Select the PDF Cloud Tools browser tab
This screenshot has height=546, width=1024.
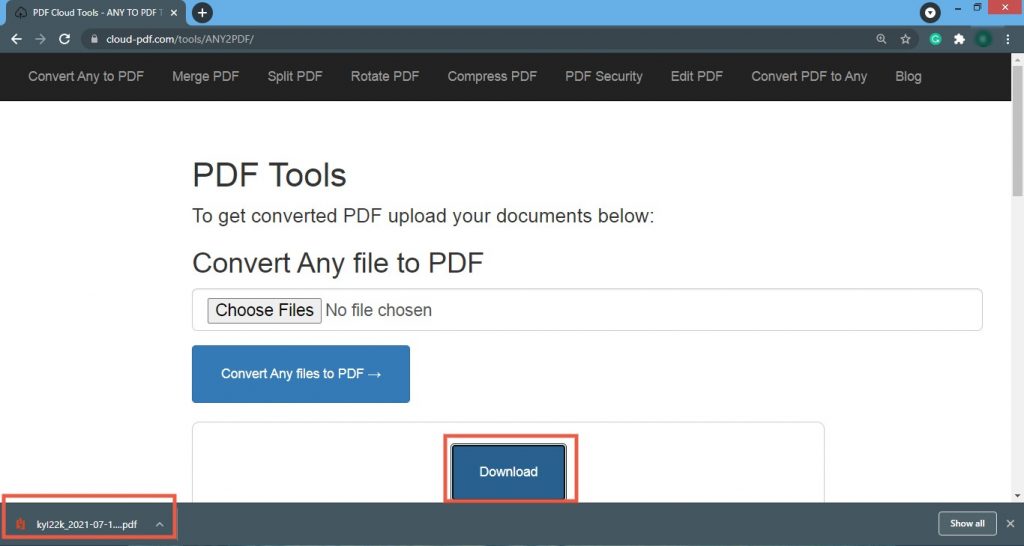[x=98, y=12]
